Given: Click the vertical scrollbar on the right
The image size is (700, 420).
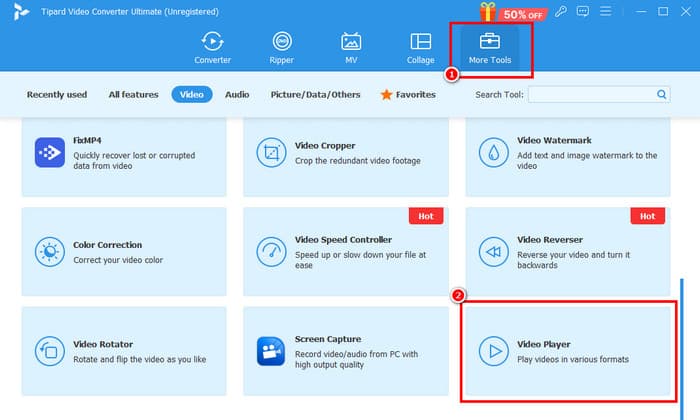Looking at the screenshot, I should 683,340.
